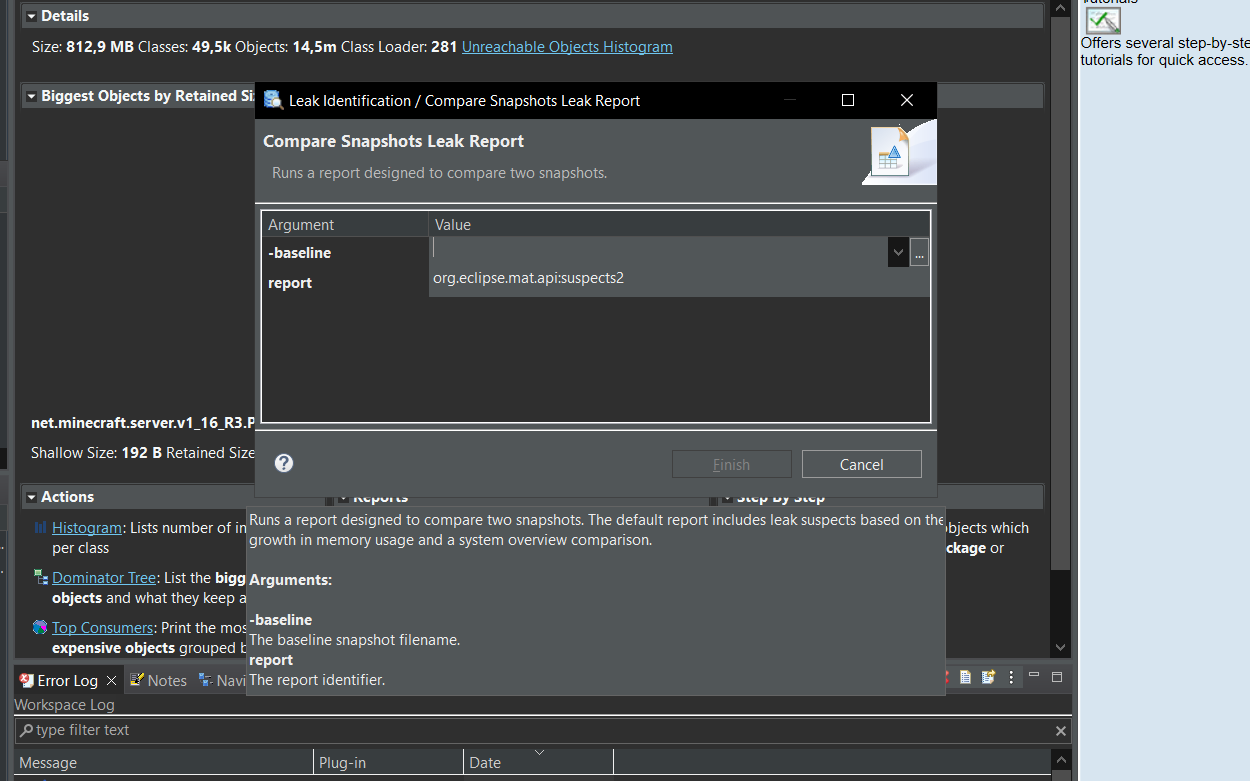Open the Dominator Tree action link

104,578
